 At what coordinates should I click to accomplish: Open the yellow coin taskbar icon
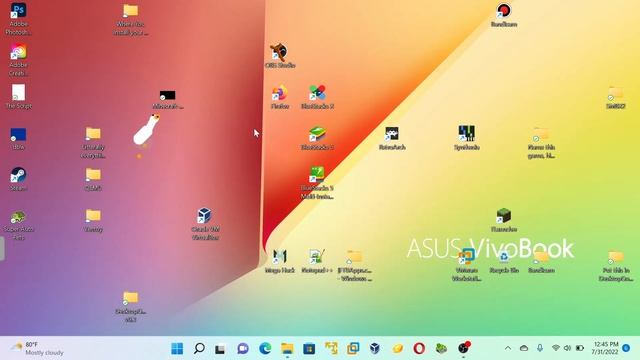(x=398, y=349)
